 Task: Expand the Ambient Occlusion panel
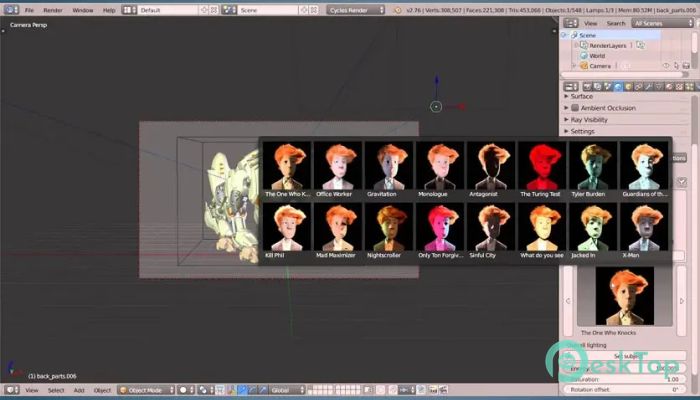(x=567, y=108)
